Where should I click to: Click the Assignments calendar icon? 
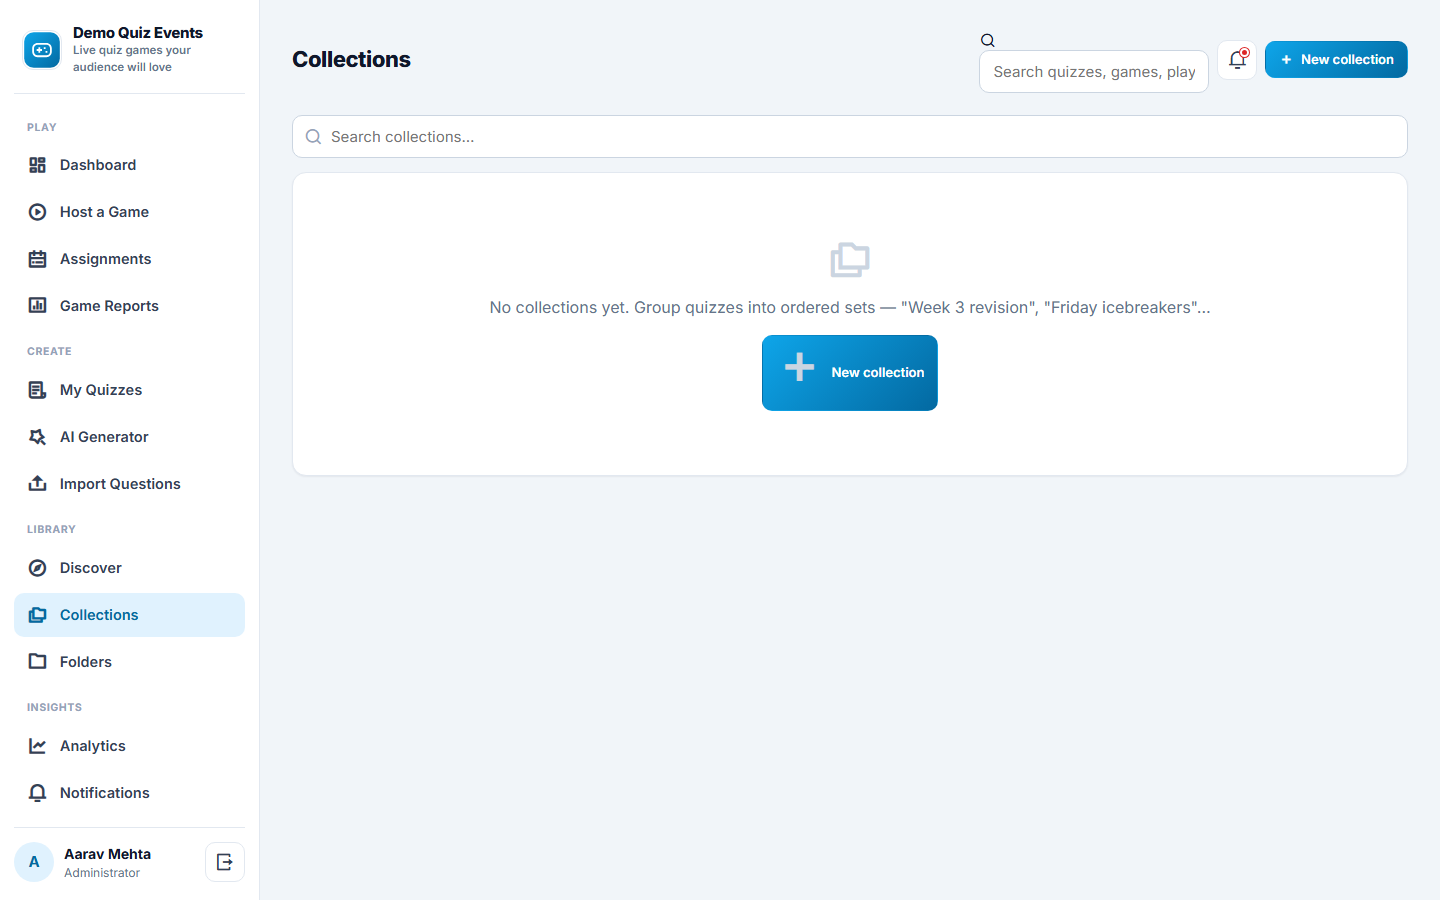pyautogui.click(x=37, y=259)
